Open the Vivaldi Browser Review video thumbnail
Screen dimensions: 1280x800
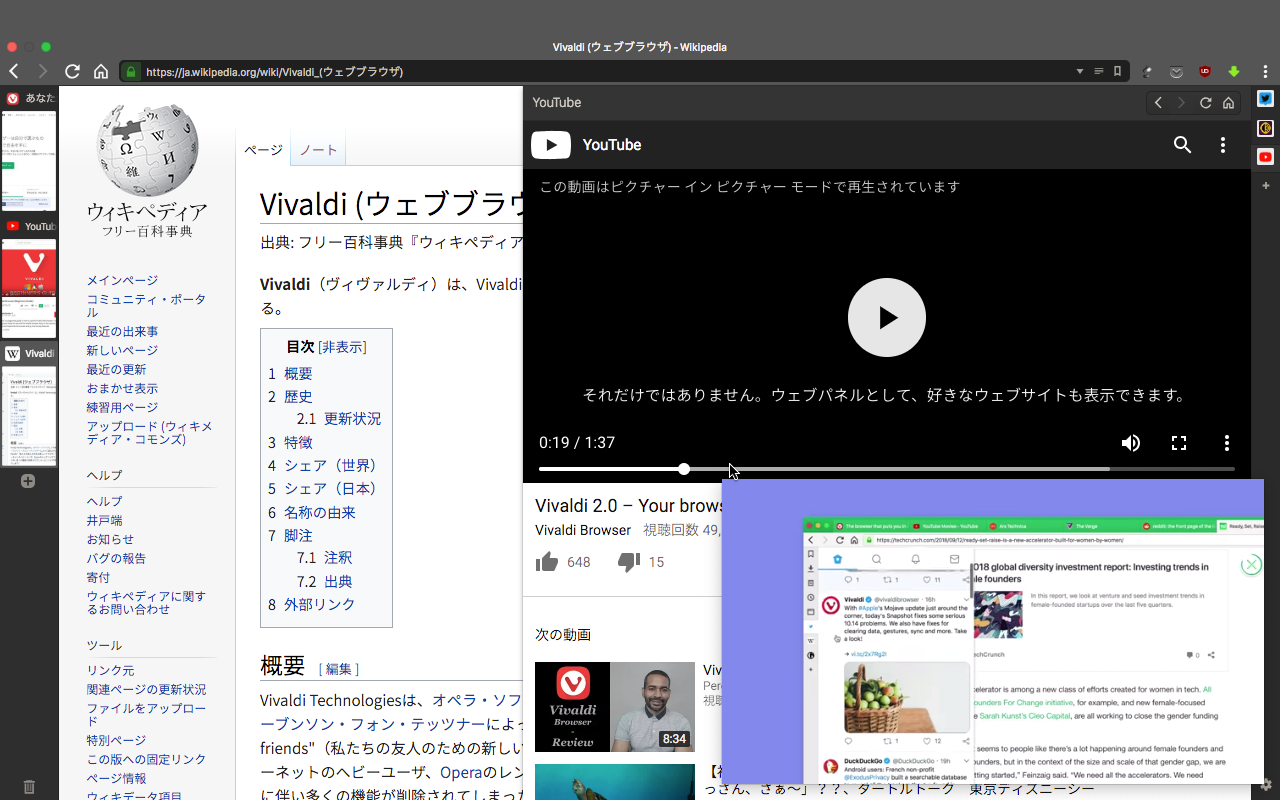click(x=615, y=707)
